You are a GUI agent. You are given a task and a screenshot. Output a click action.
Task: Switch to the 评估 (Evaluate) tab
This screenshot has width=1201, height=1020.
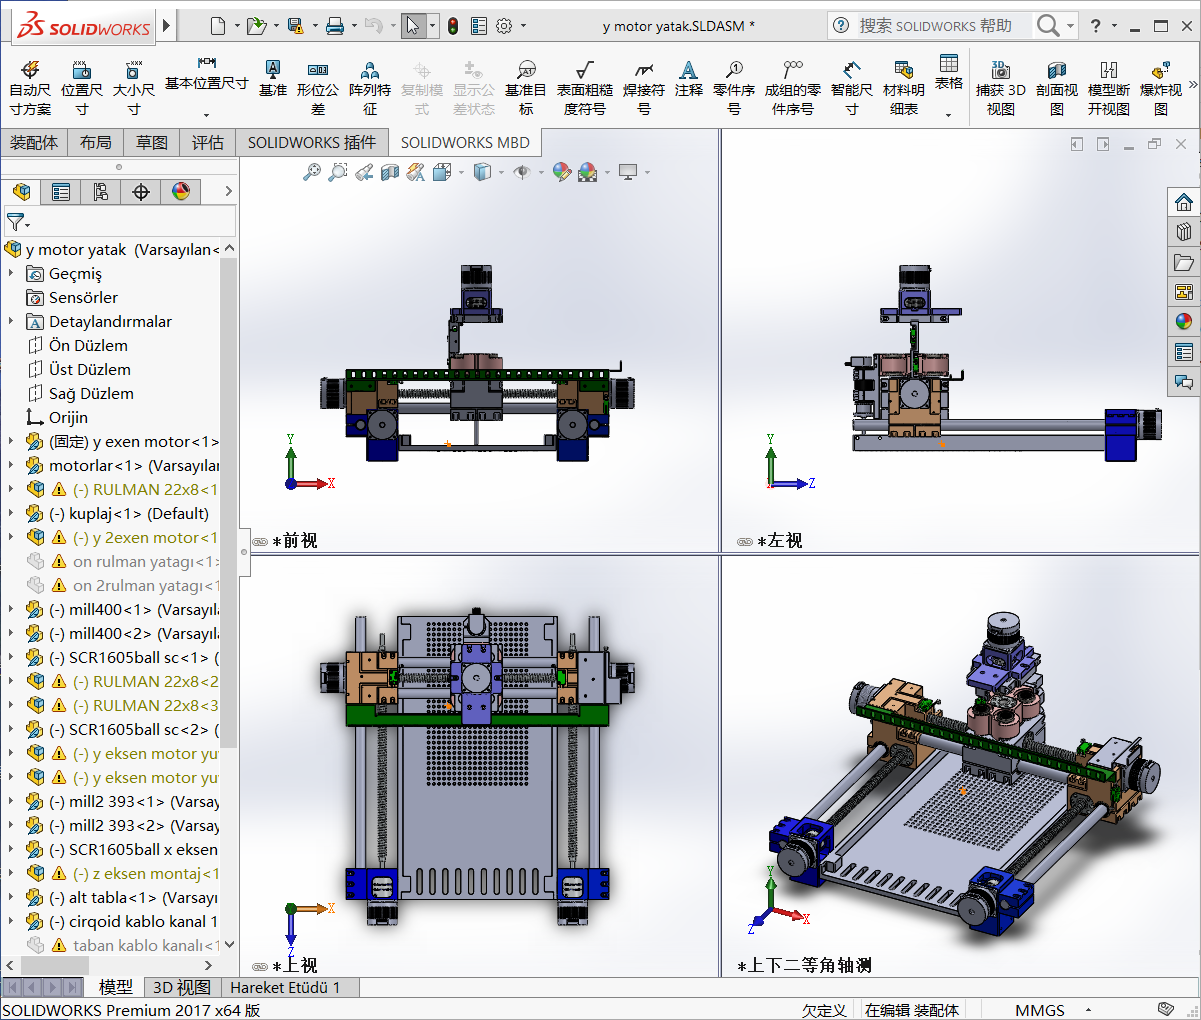point(208,143)
